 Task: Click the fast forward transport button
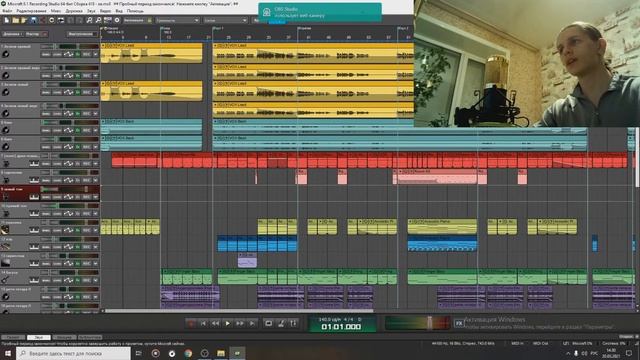click(240, 323)
